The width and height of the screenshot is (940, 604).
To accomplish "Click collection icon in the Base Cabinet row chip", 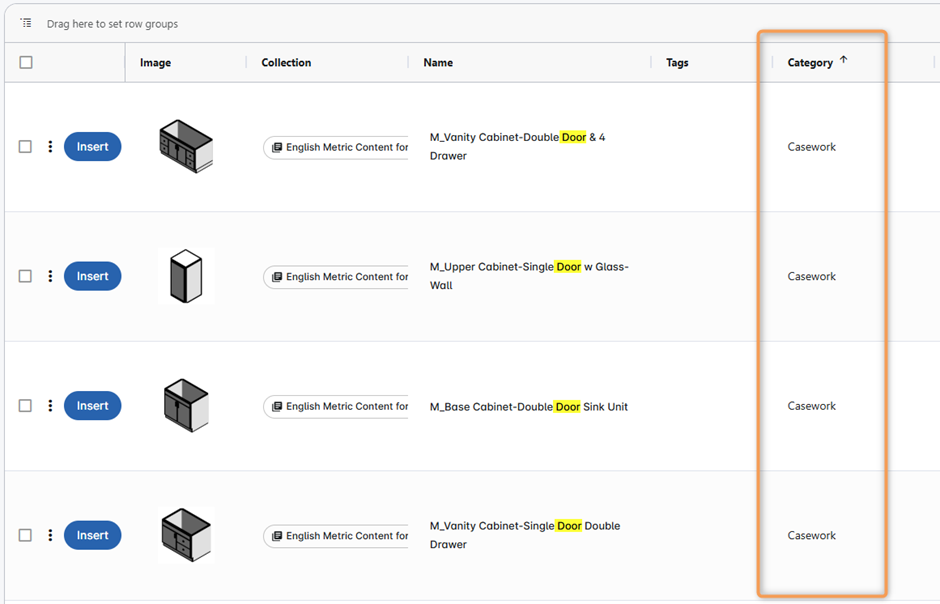I will tap(277, 407).
